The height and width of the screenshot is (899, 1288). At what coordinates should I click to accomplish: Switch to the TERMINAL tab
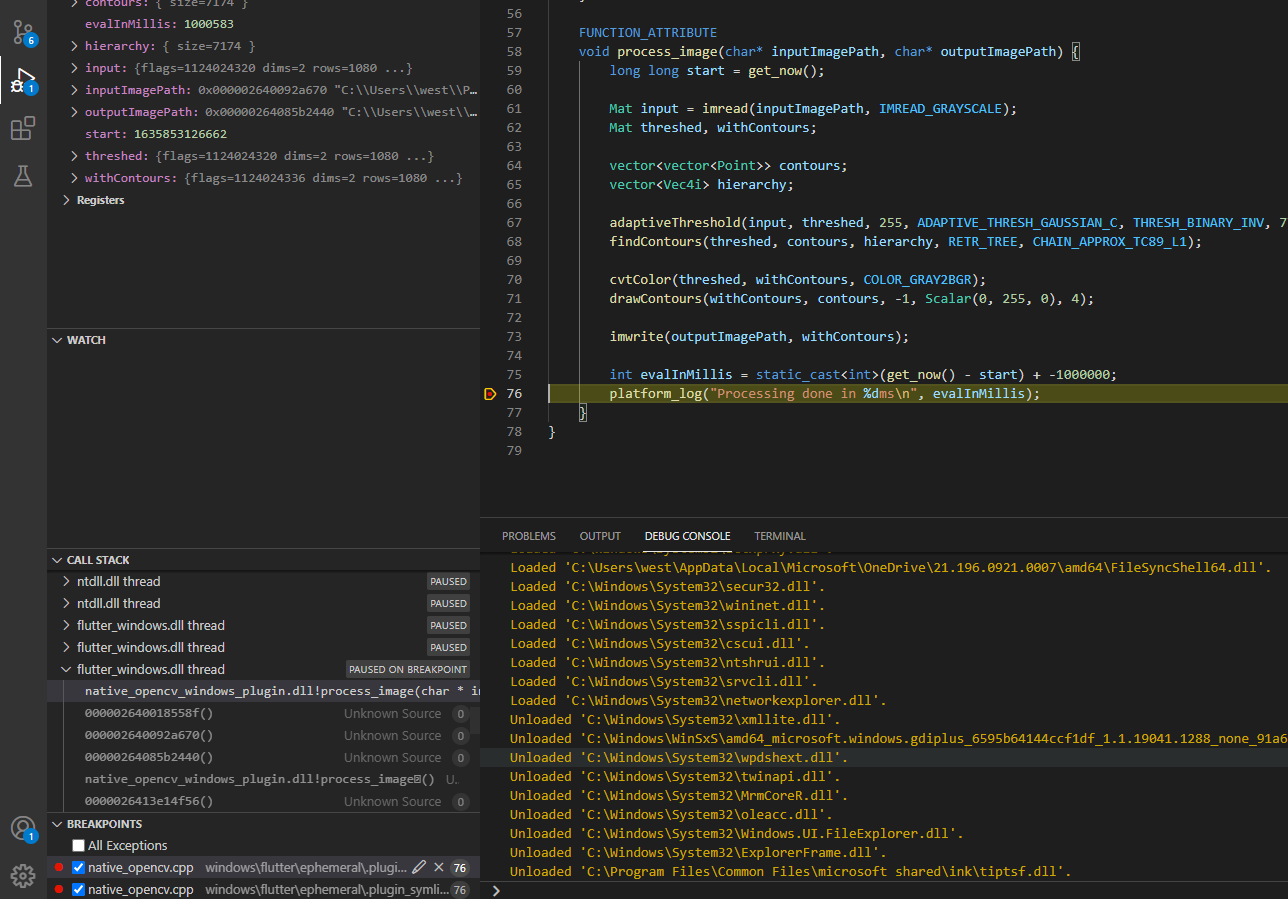pos(779,536)
